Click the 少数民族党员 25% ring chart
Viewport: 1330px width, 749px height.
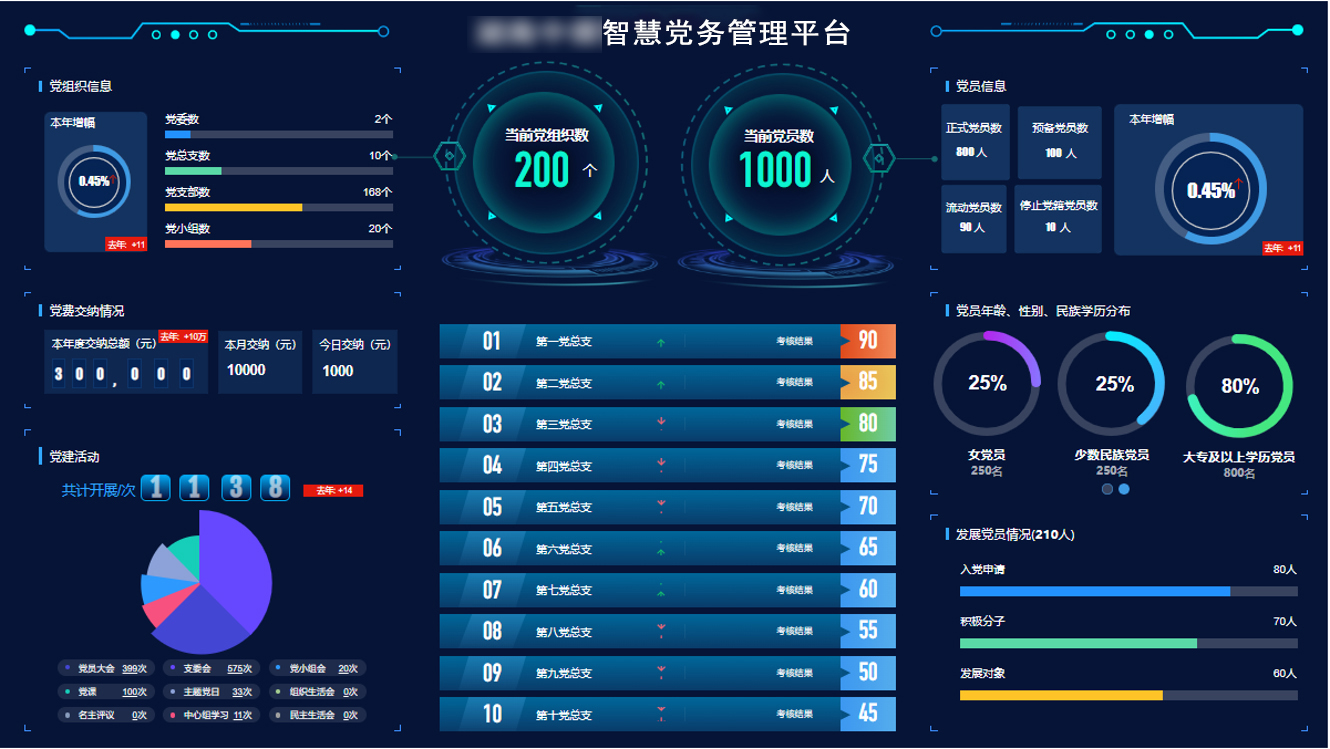tap(1112, 384)
